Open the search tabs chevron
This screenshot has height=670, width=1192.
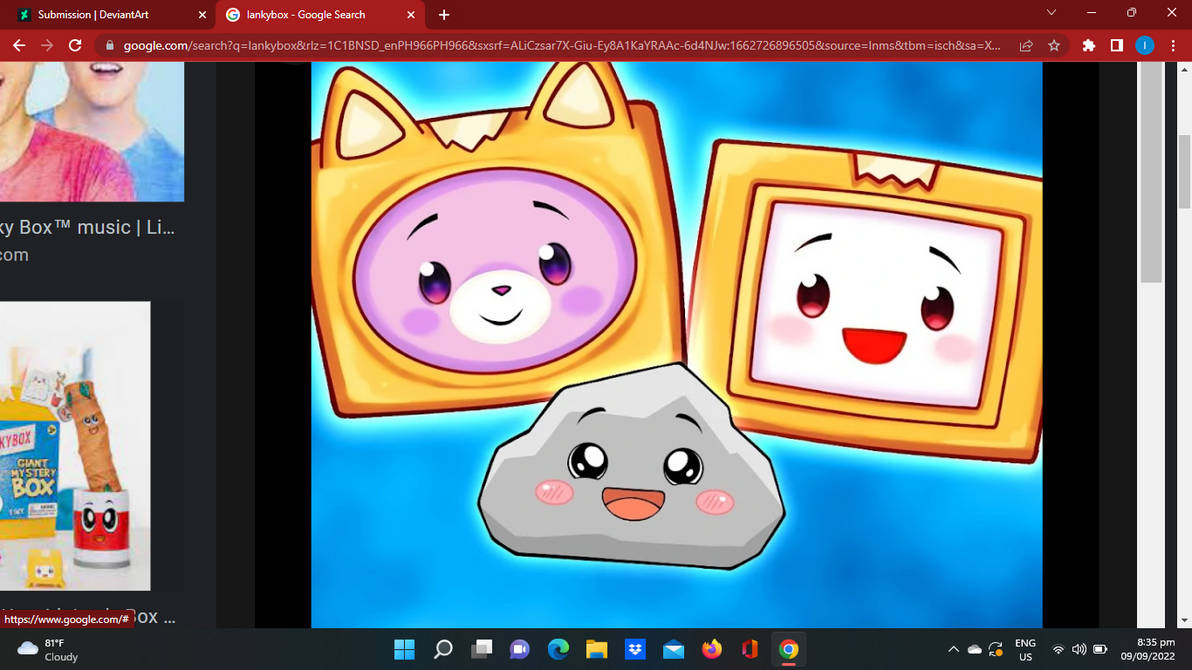(1051, 14)
